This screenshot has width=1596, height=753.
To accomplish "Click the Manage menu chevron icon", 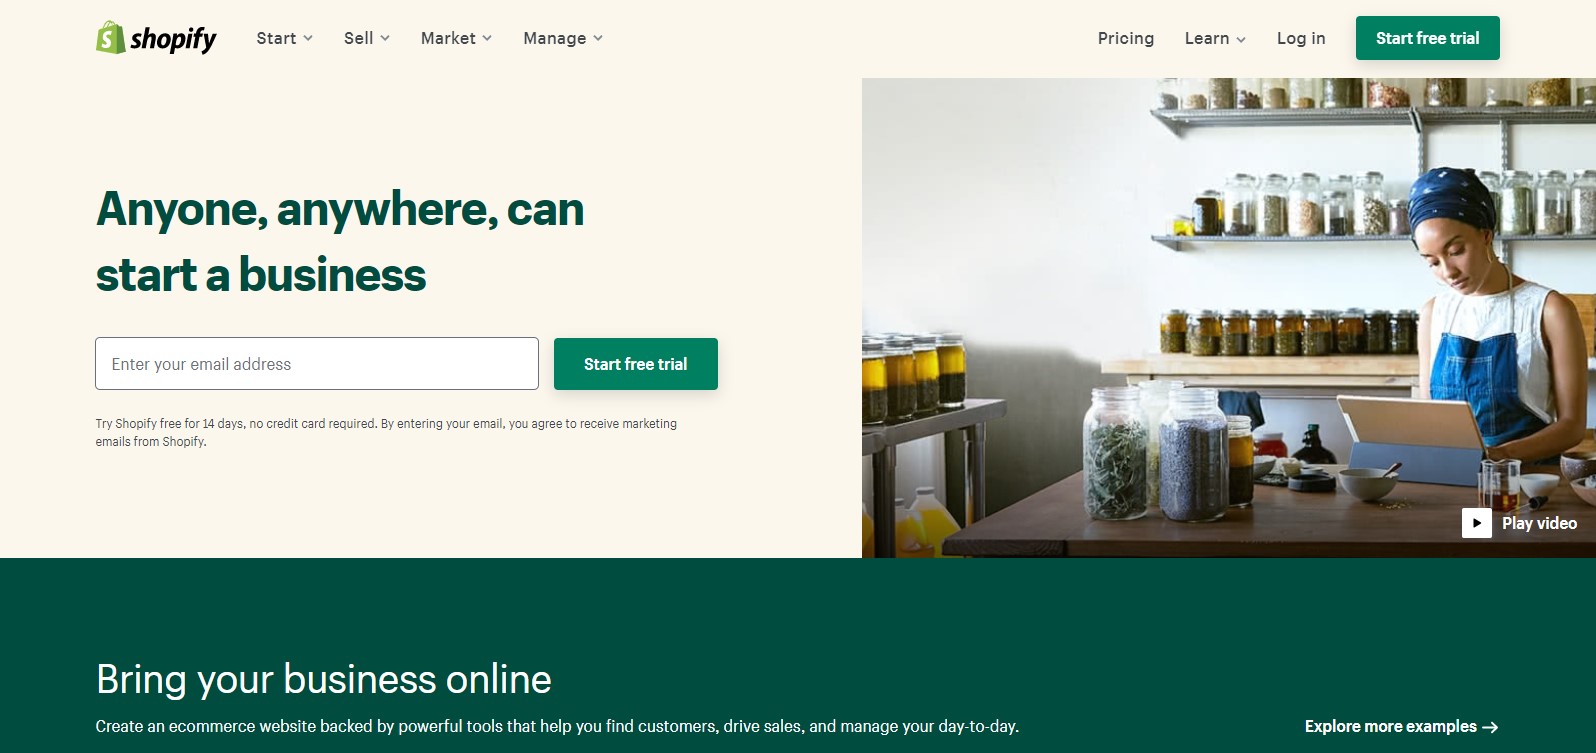I will tap(598, 38).
